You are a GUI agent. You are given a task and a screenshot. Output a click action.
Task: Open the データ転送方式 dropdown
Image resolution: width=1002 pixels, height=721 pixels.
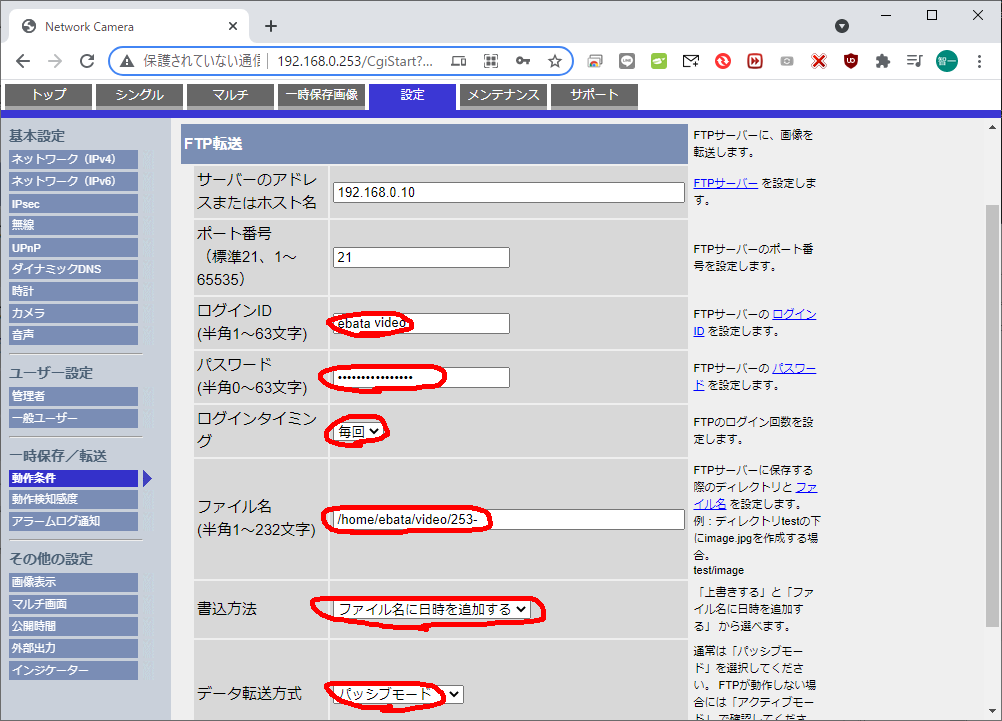pos(398,694)
